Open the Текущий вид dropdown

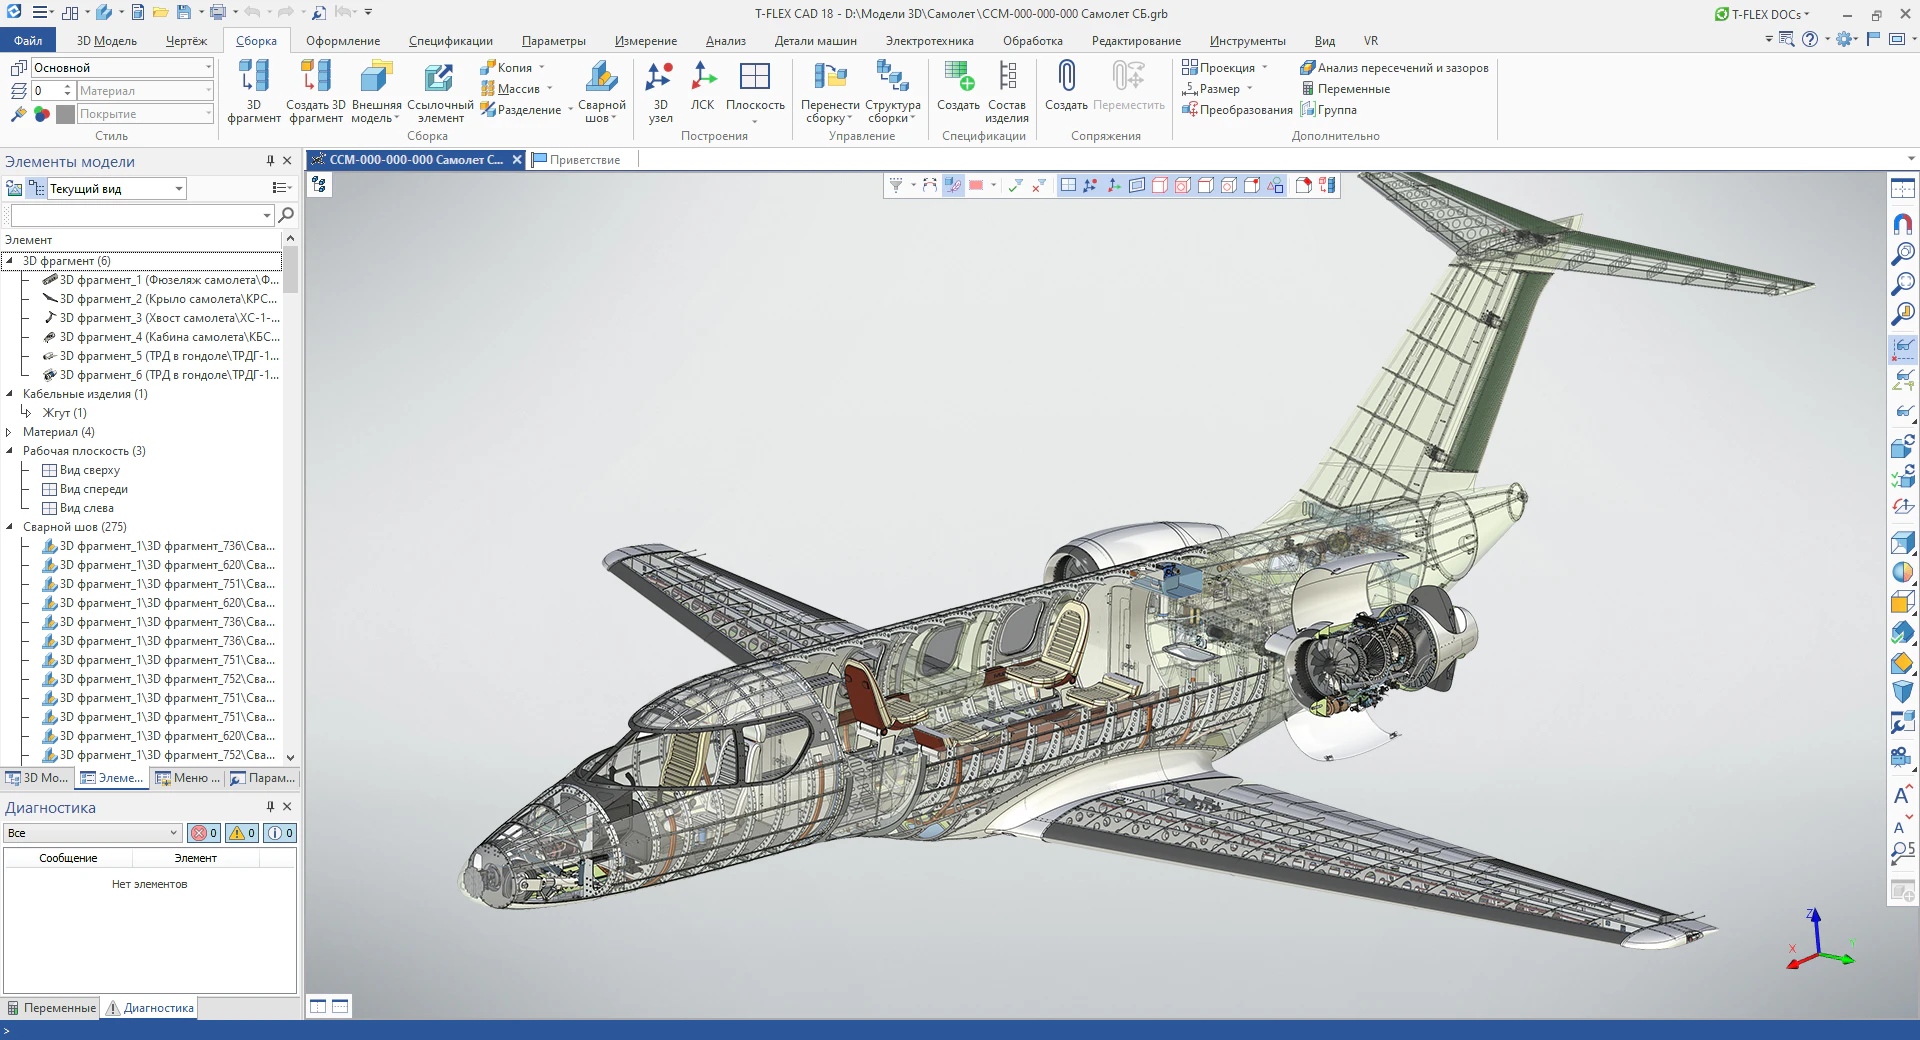coord(179,189)
